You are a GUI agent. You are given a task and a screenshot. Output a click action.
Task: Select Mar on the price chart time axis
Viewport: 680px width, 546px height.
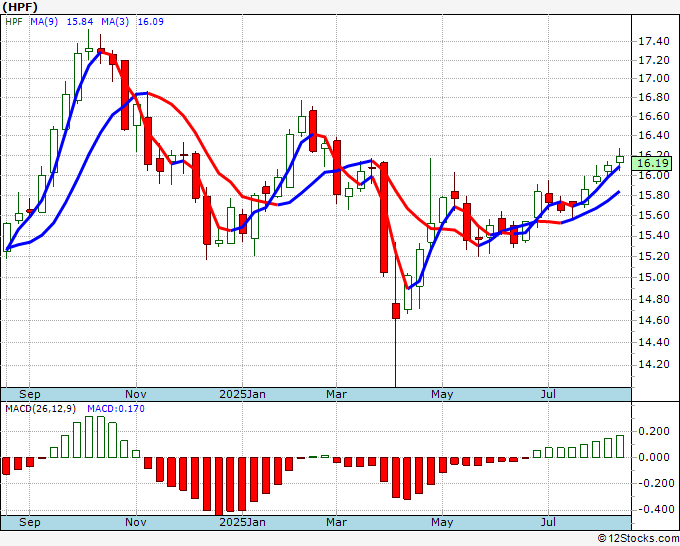point(337,394)
